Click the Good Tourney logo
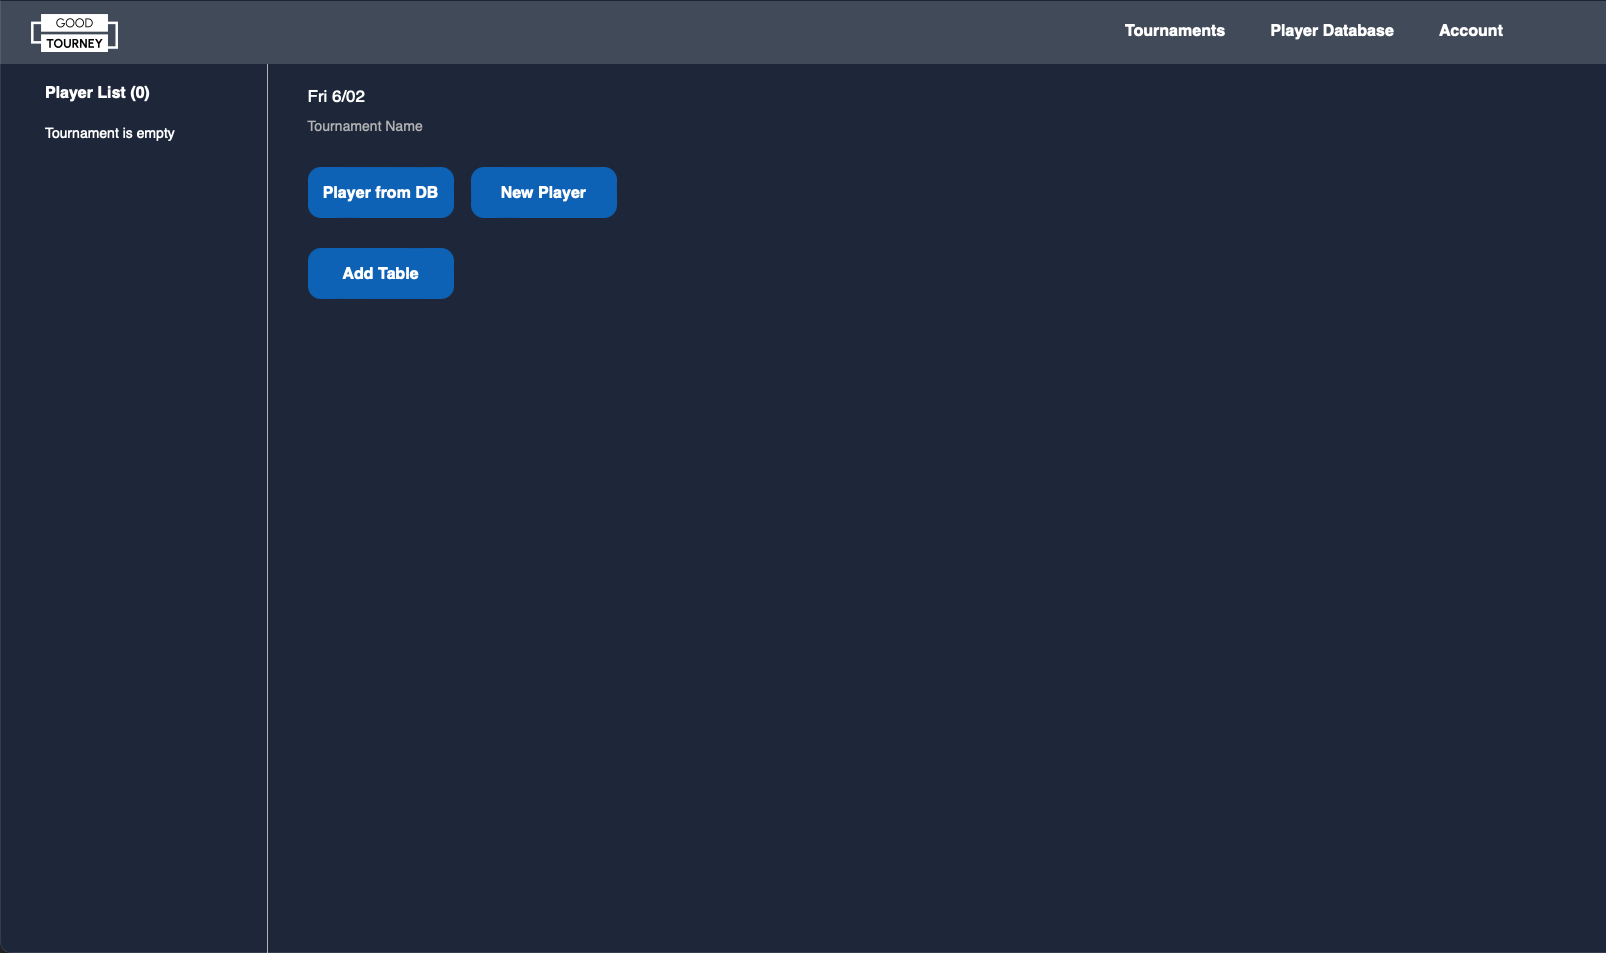Screen dimensions: 1606x953 (x=74, y=33)
